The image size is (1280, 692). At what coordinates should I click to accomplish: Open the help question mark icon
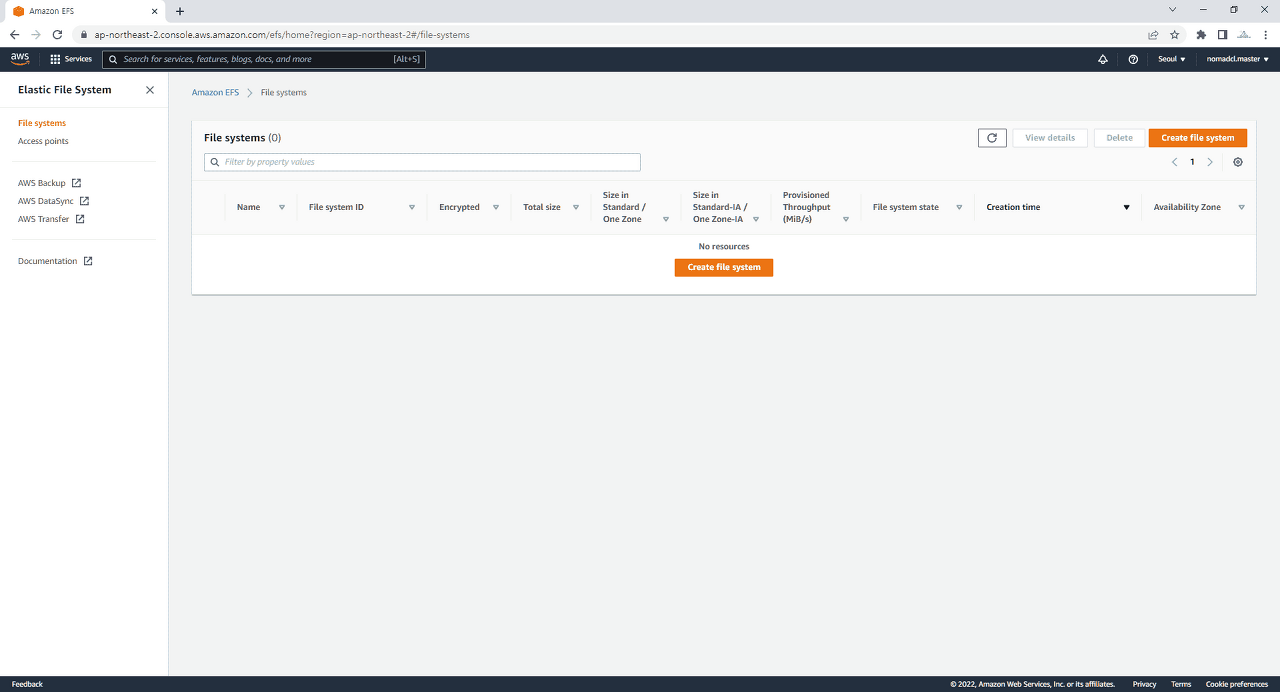[x=1133, y=59]
